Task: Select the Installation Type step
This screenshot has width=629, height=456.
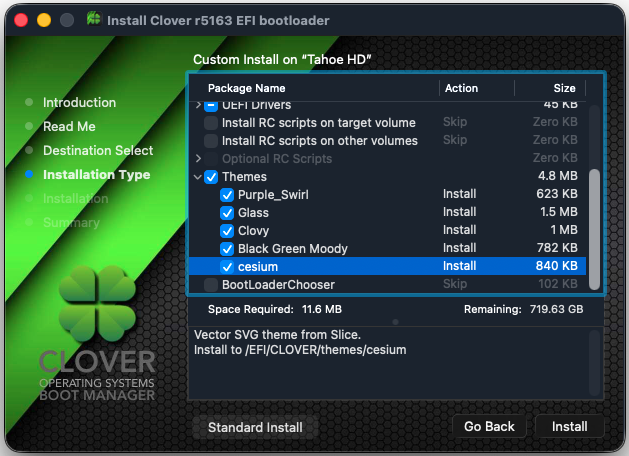Action: [97, 175]
